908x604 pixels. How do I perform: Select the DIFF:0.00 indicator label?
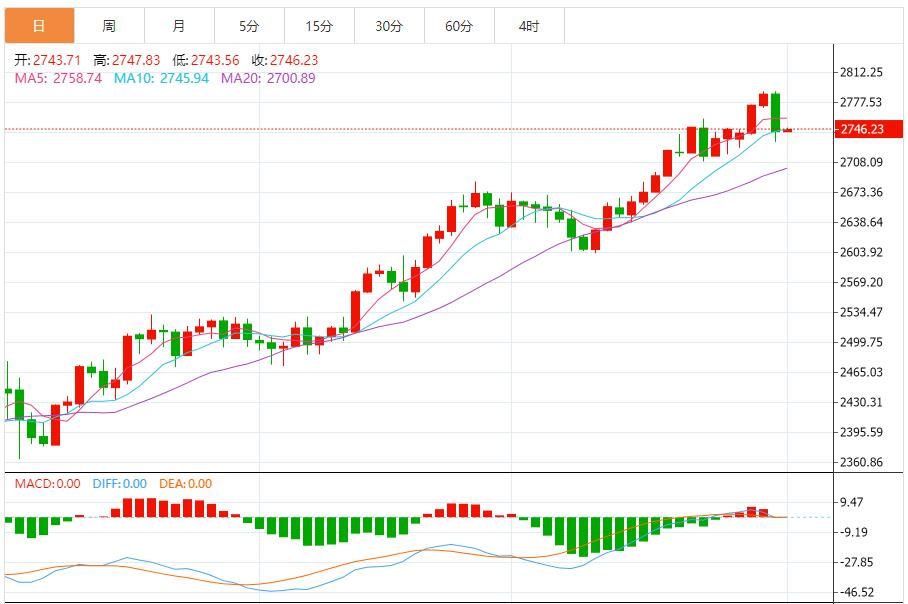pos(119,484)
